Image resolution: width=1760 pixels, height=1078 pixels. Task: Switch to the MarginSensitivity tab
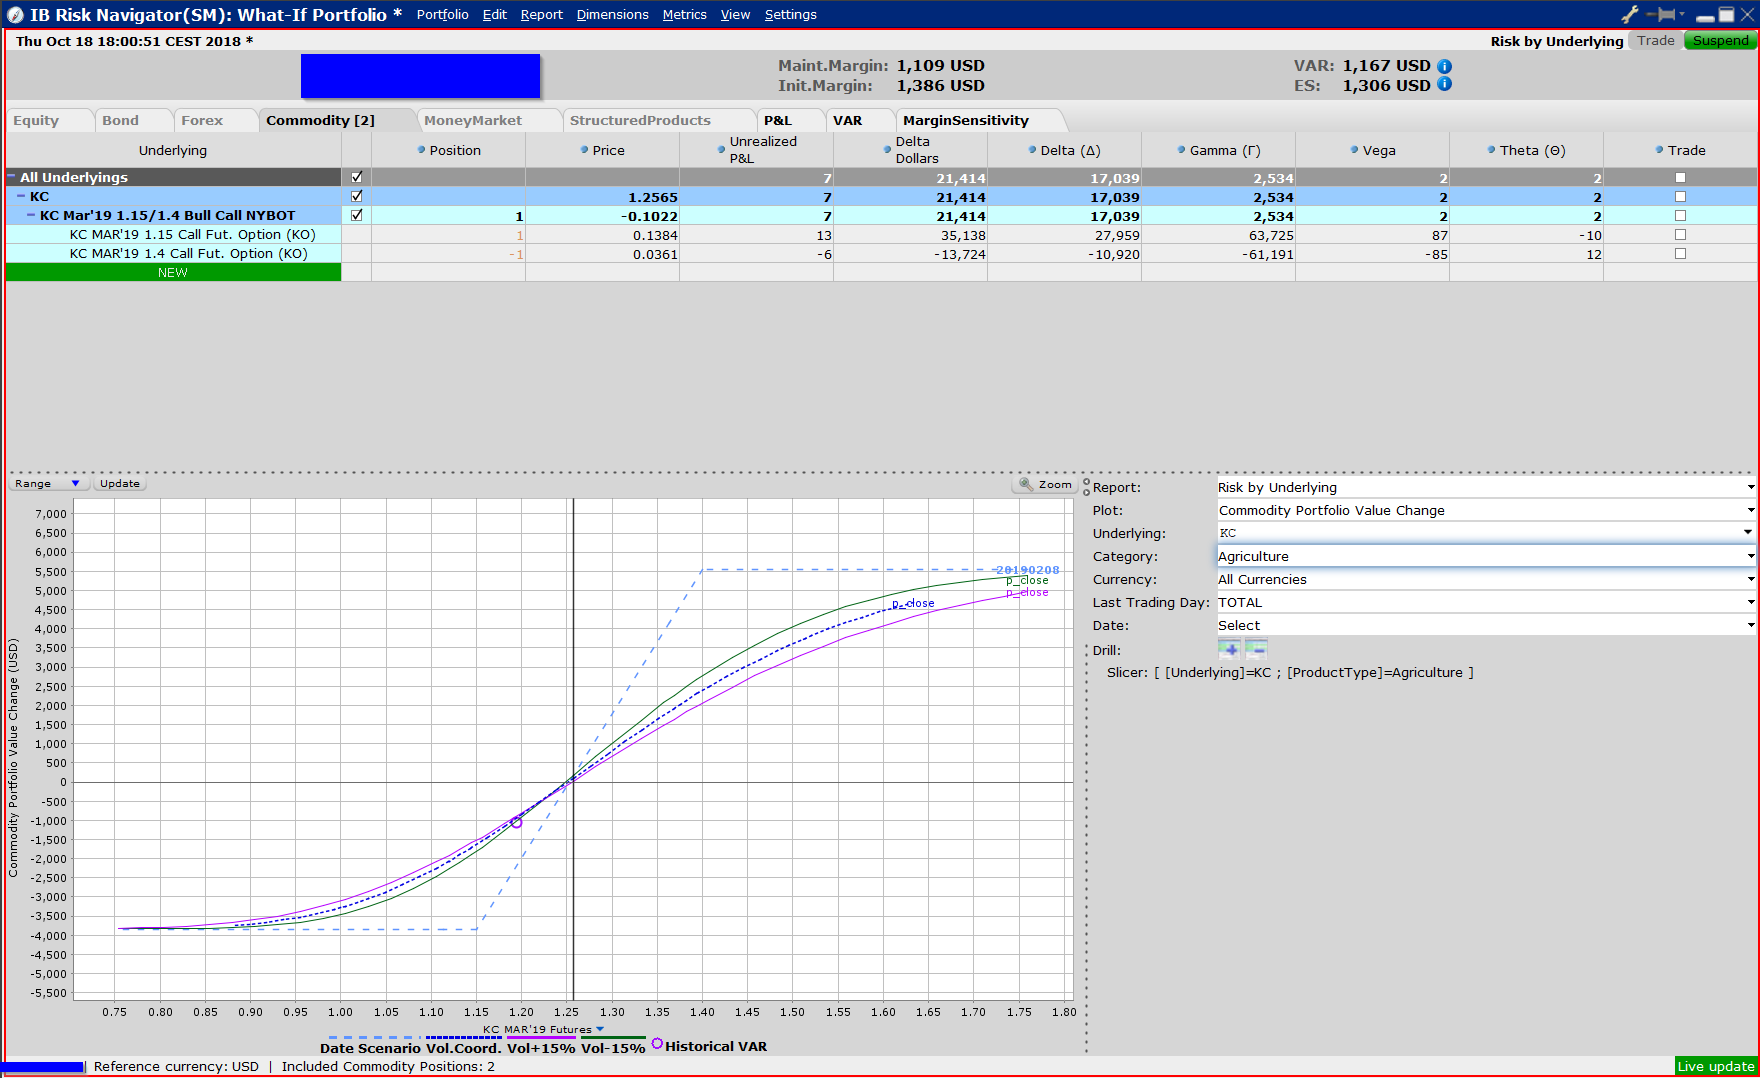click(x=965, y=120)
